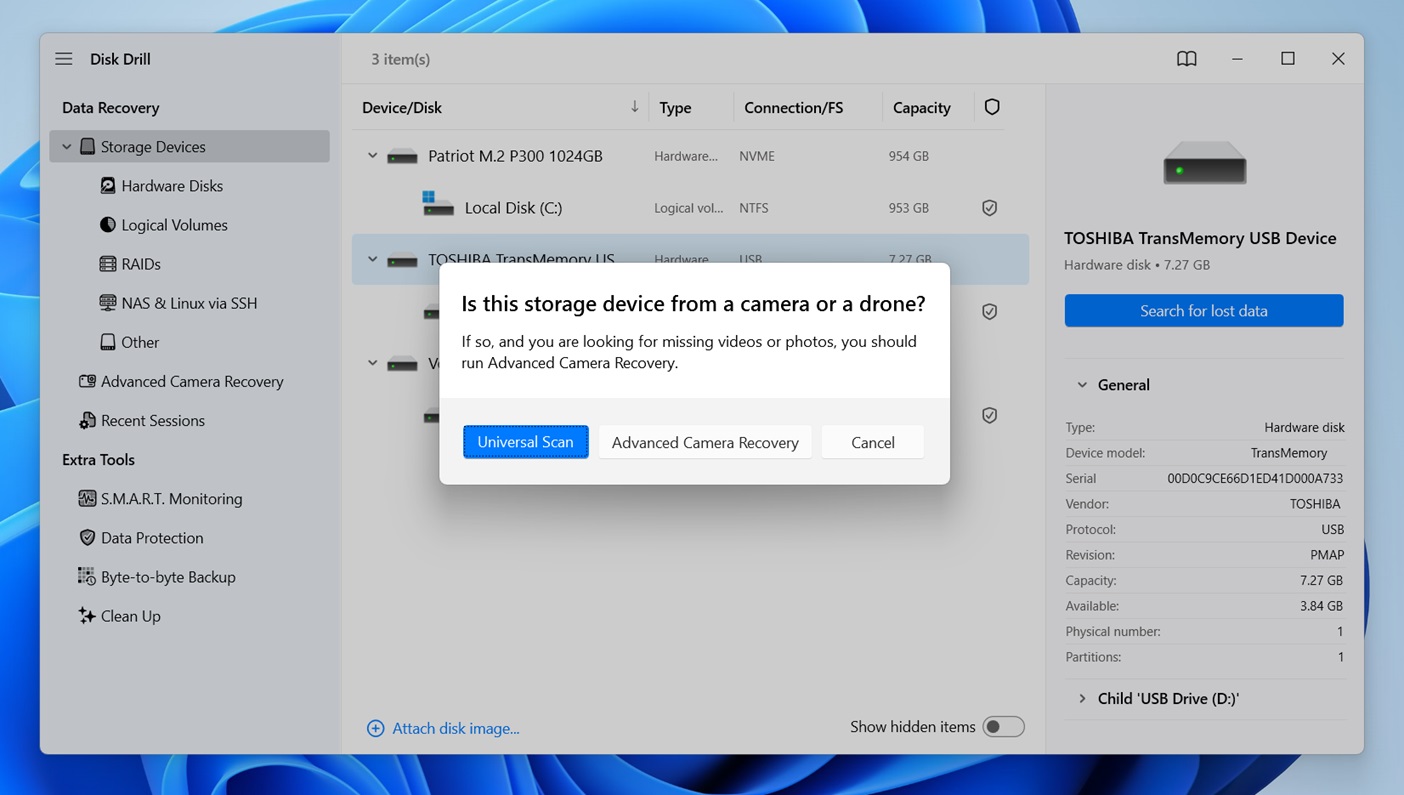Screen dimensions: 1404x795
Task: Click the Advanced Camera Recovery sidebar icon
Action: click(87, 381)
